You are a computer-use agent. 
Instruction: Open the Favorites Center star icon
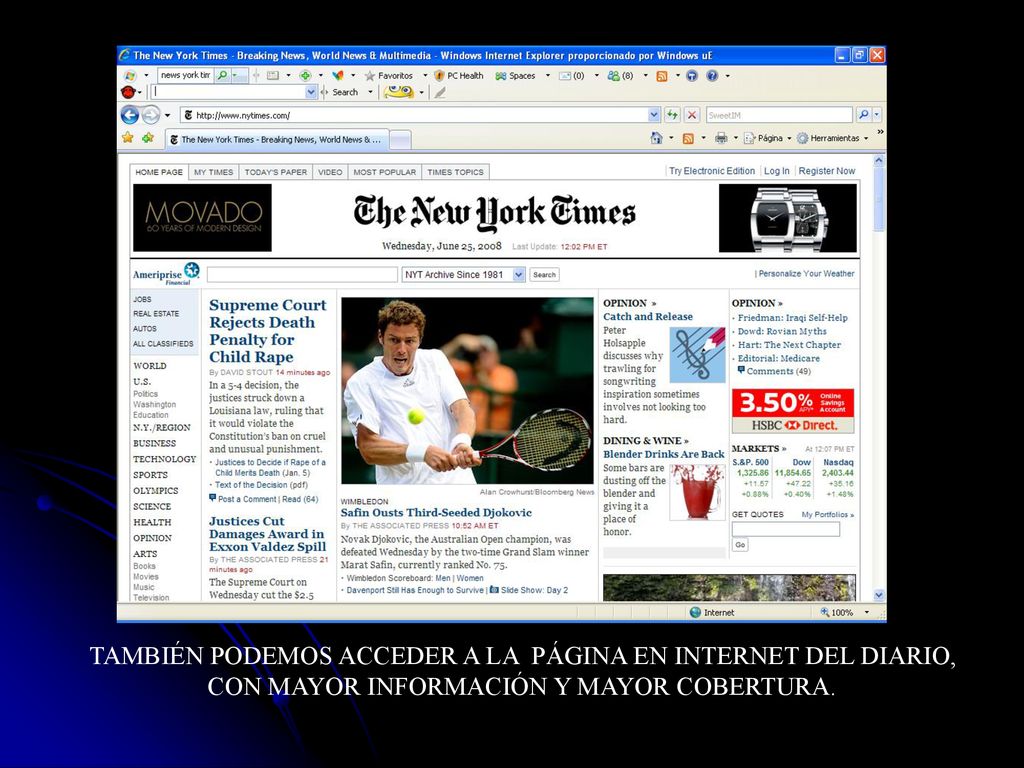pos(128,138)
